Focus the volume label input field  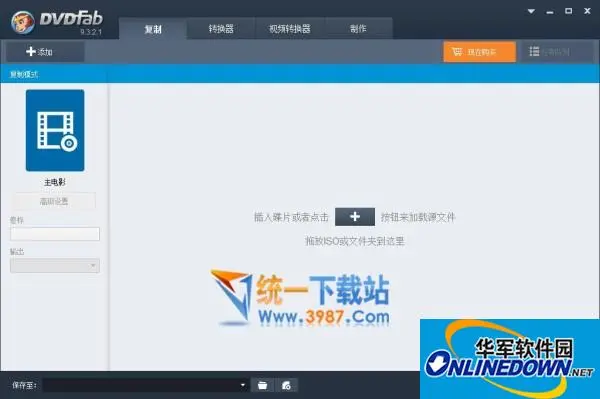coord(55,234)
